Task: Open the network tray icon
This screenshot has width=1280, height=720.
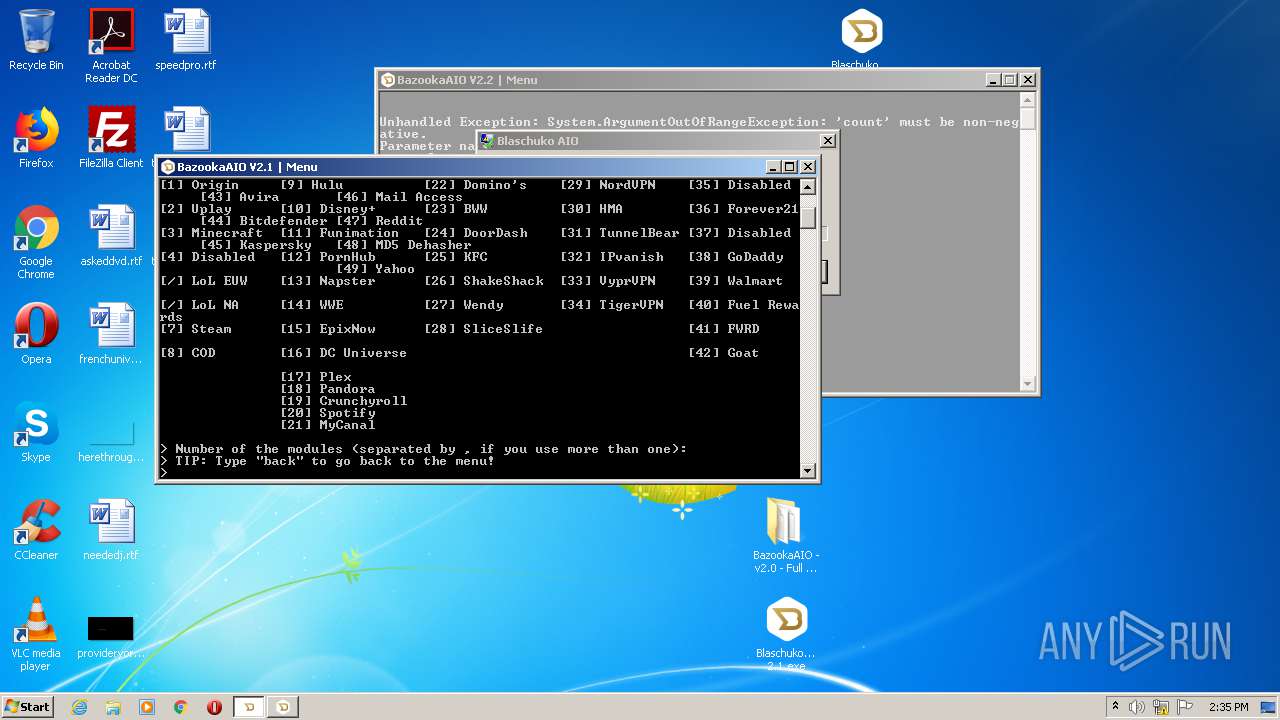Action: [x=1161, y=707]
